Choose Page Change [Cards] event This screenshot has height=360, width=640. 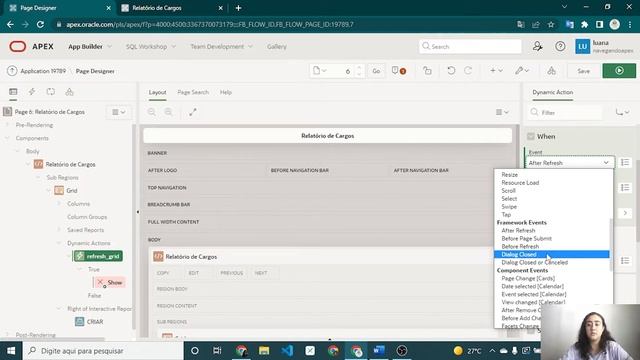[528, 278]
